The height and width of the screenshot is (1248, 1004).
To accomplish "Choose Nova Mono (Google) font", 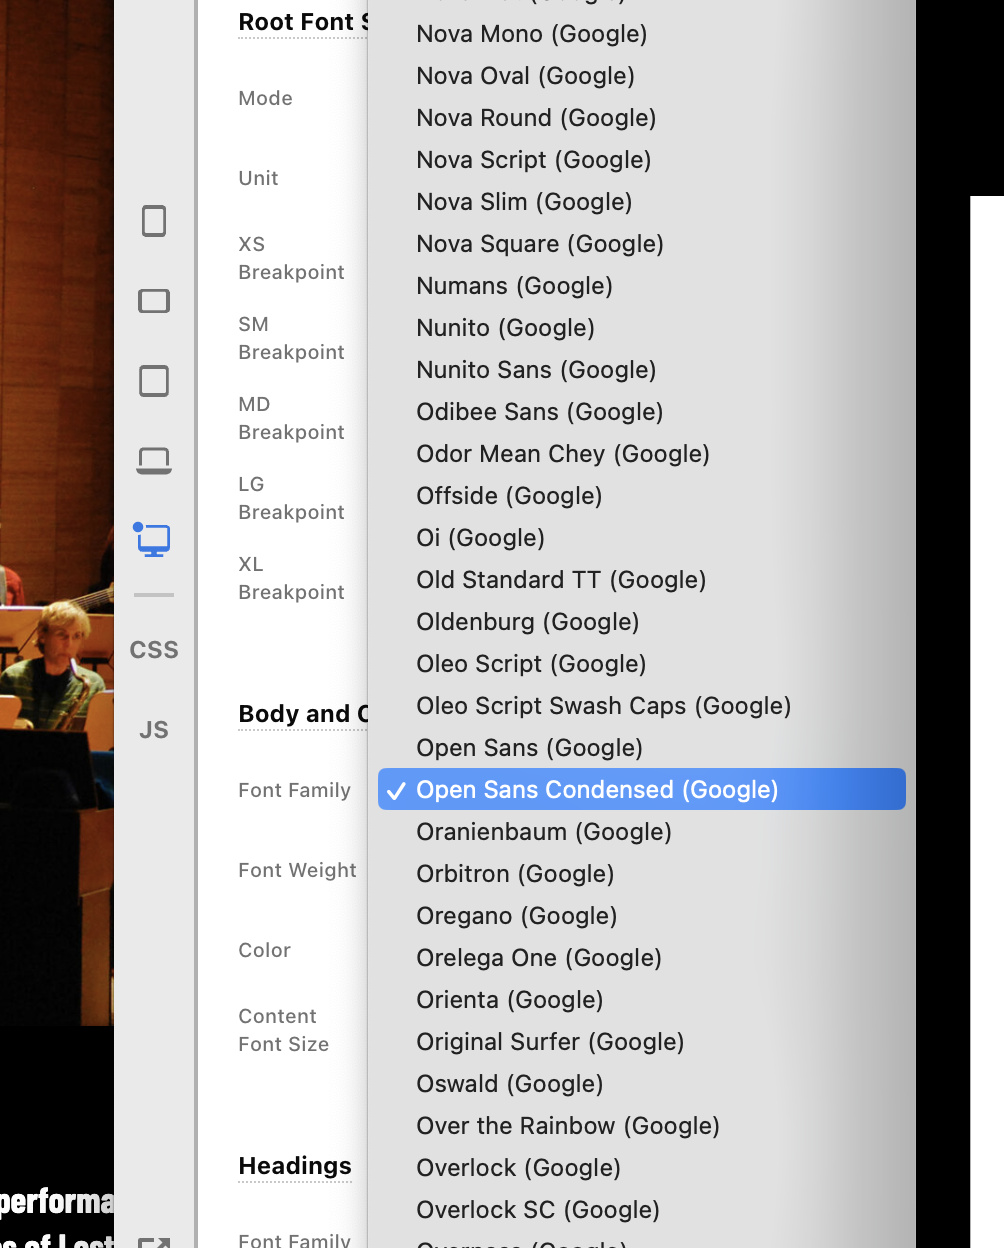I will 531,34.
